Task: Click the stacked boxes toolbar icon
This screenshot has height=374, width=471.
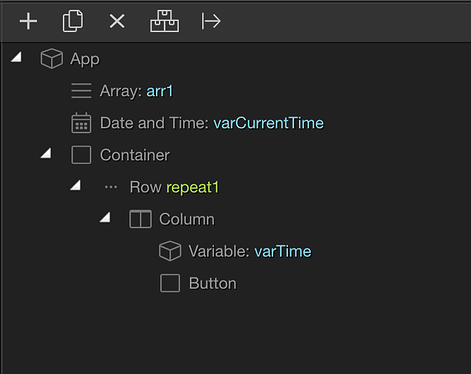Action: pos(164,21)
